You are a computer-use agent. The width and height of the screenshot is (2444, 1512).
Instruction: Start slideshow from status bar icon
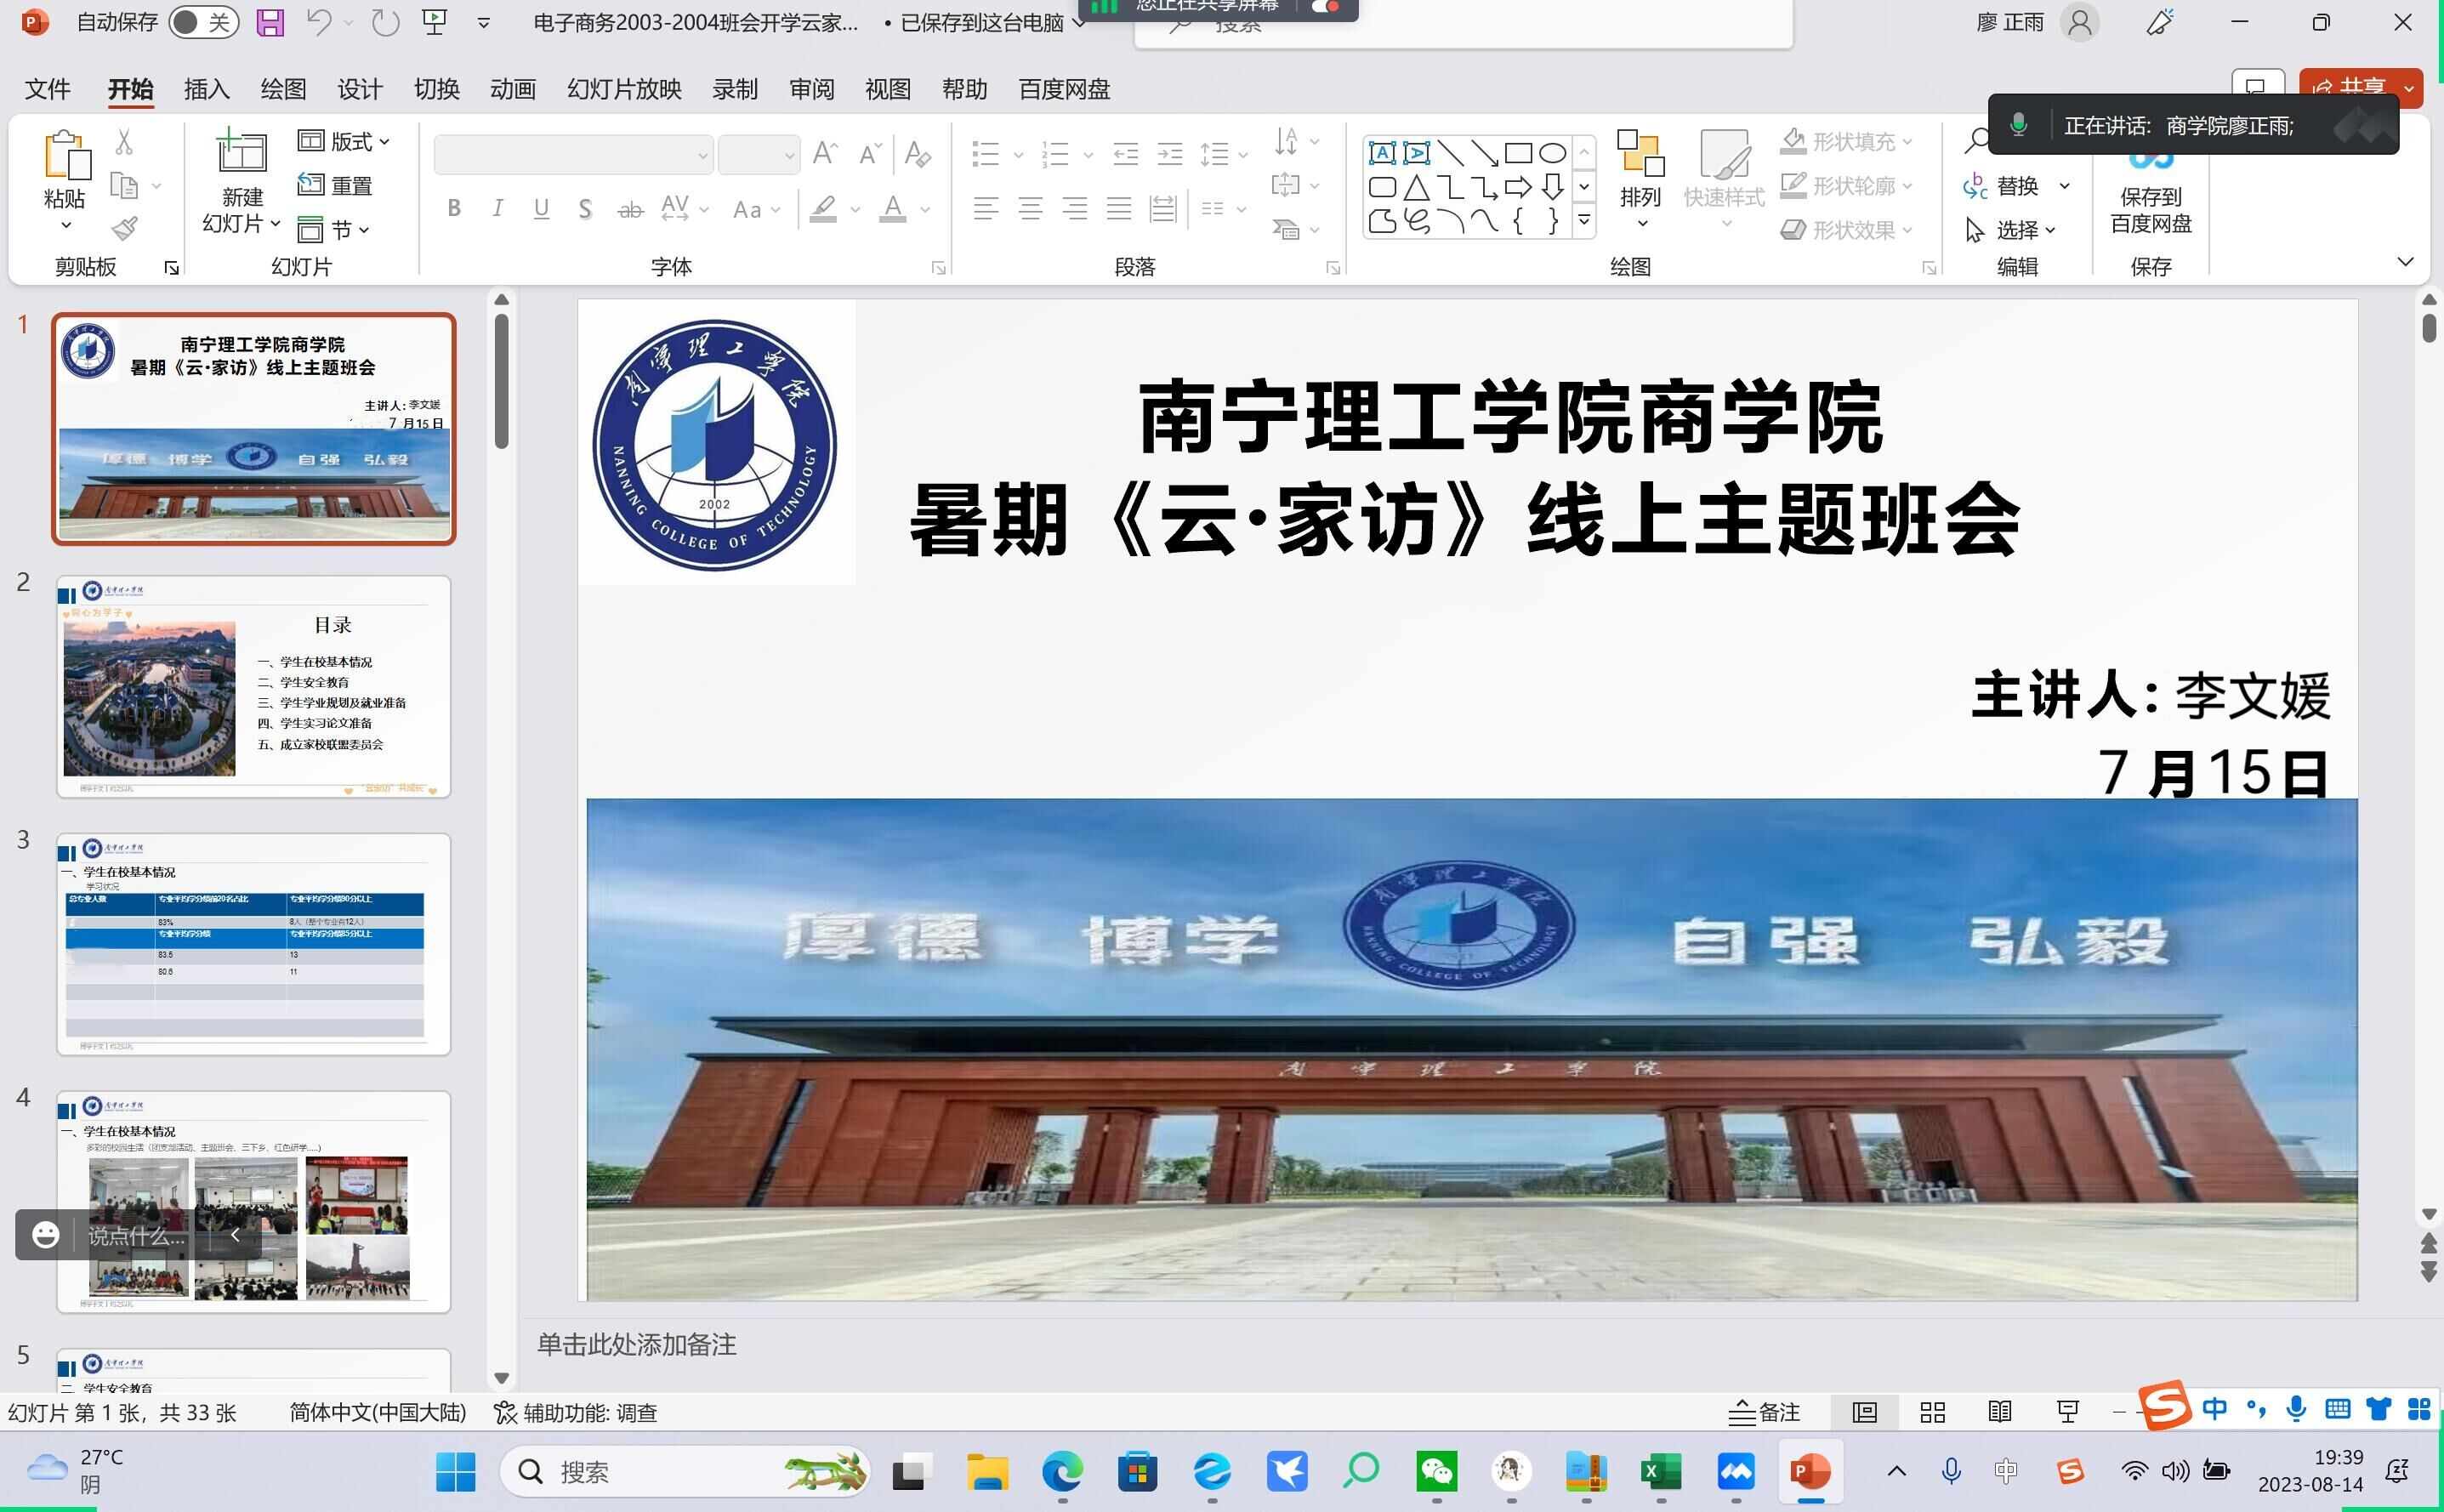click(x=2067, y=1412)
